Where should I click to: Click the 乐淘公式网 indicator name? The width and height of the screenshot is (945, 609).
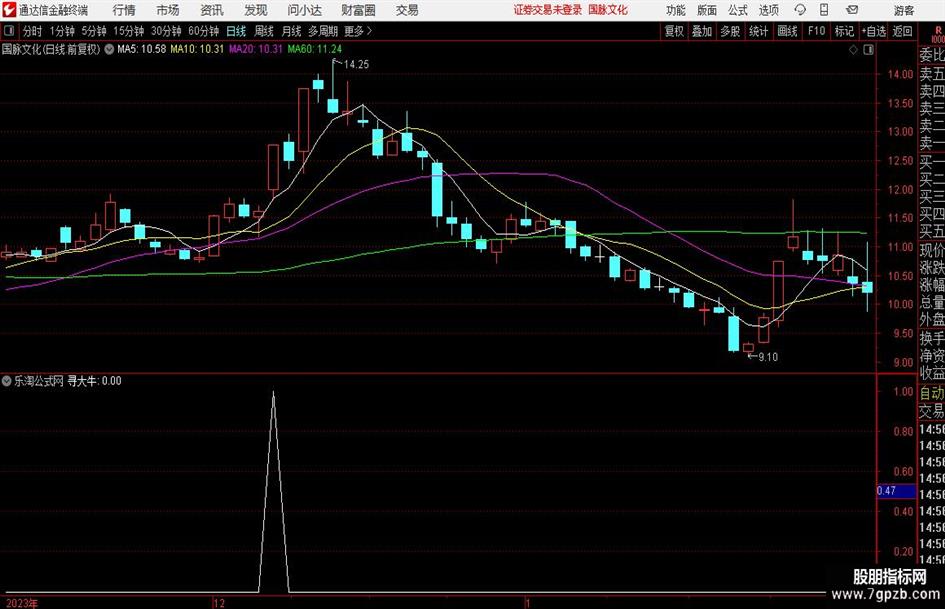click(x=39, y=381)
